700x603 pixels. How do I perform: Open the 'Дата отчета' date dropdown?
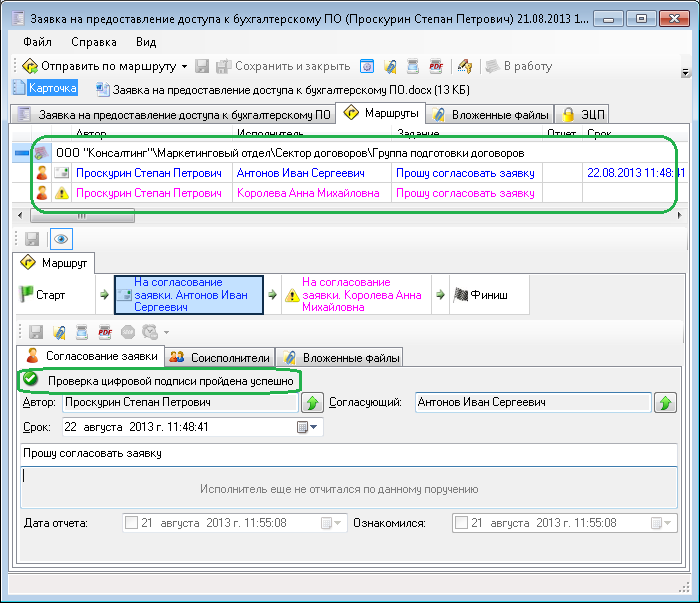tap(331, 523)
